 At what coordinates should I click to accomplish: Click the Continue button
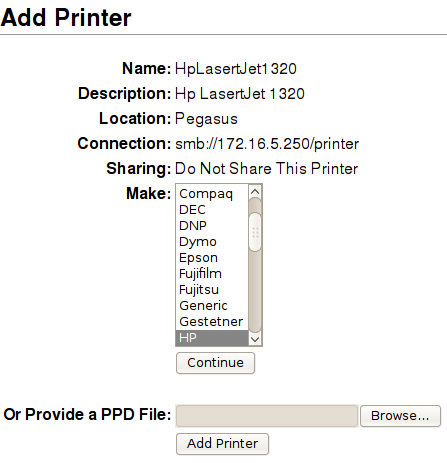tap(215, 363)
